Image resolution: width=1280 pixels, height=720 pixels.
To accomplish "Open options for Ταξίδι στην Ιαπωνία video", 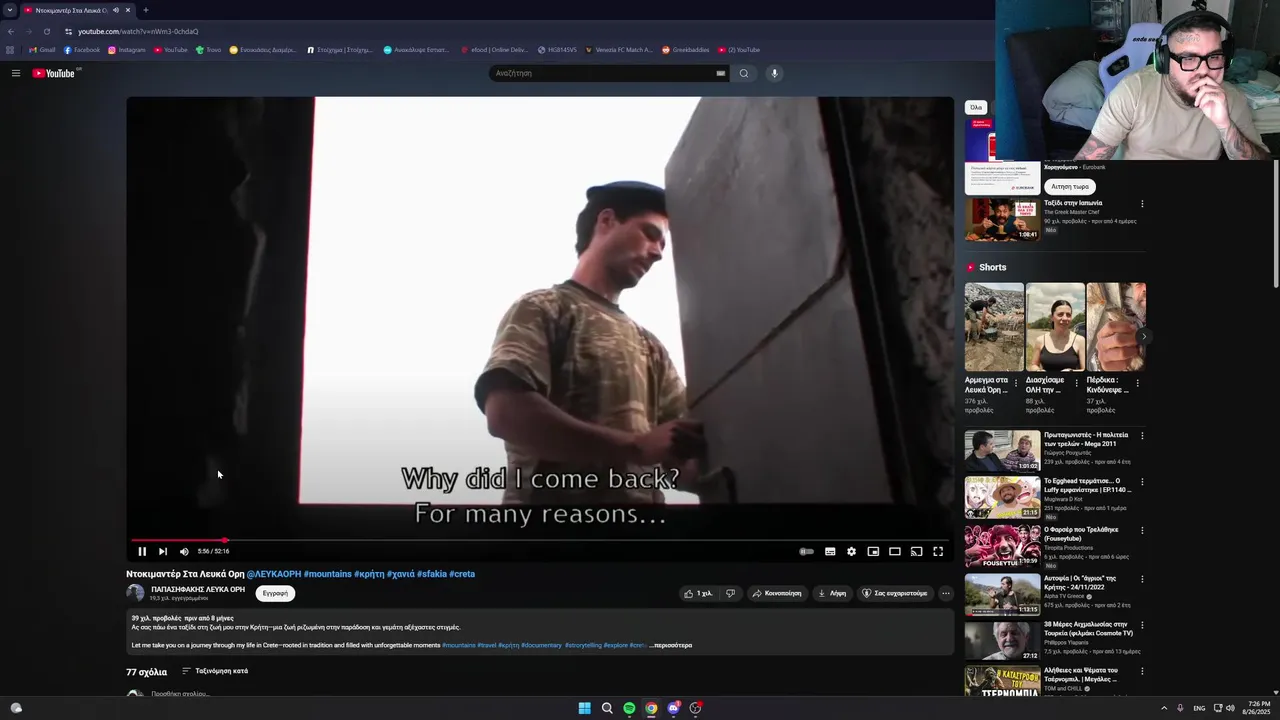I will pyautogui.click(x=1142, y=204).
